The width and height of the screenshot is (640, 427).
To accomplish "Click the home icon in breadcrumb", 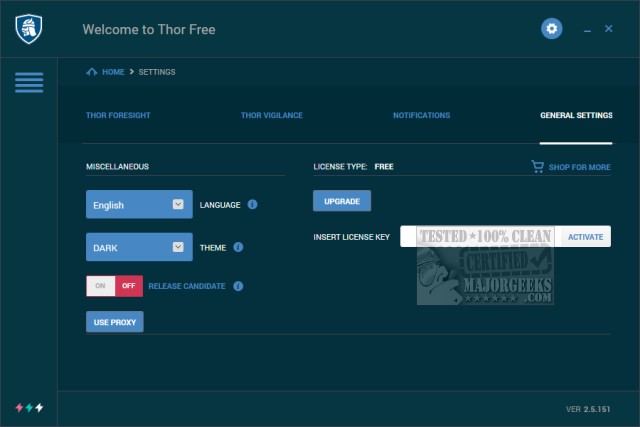I will coord(91,72).
